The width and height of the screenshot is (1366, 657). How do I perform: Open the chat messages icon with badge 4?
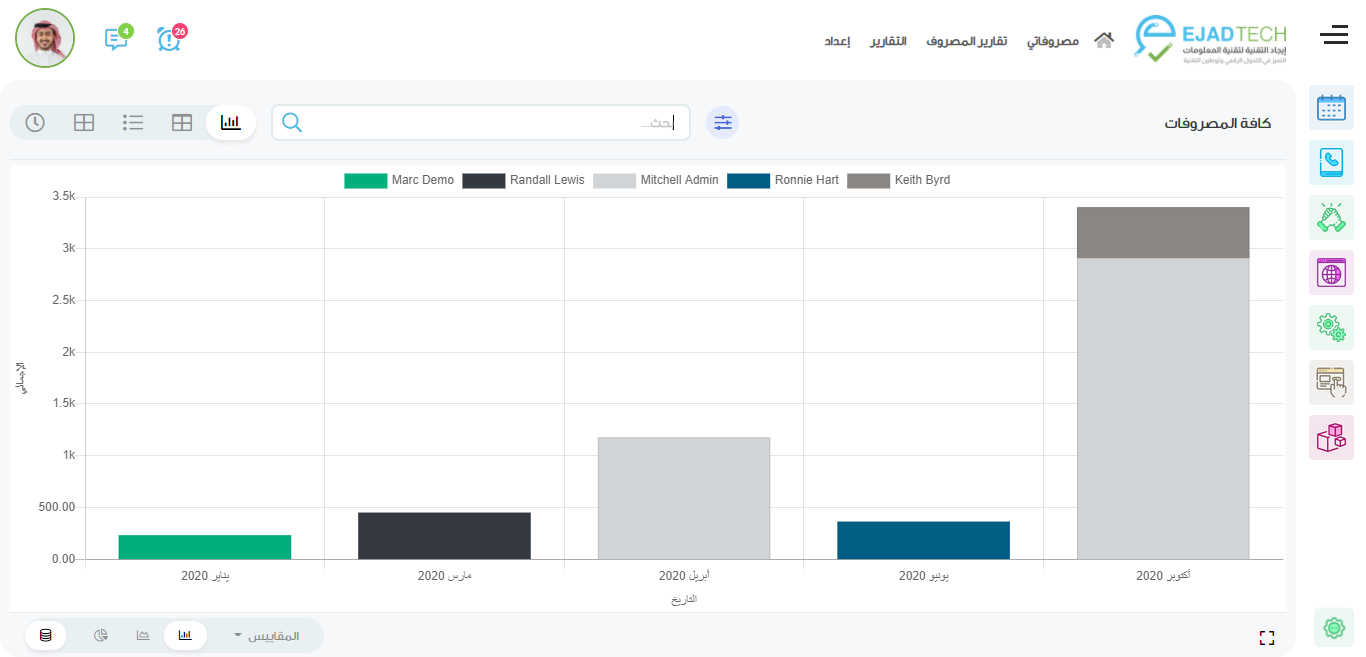point(116,39)
